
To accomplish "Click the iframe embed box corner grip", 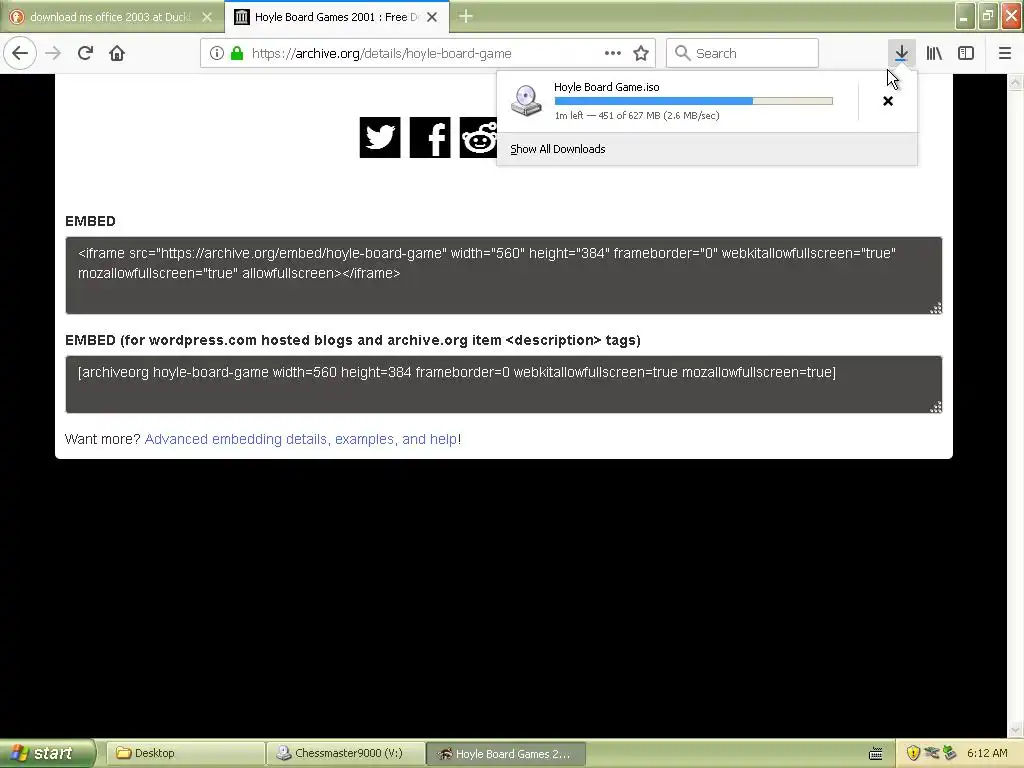I will pyautogui.click(x=936, y=308).
